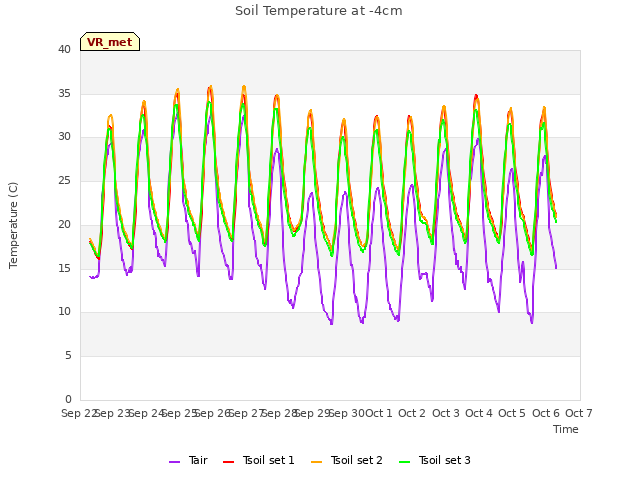The image size is (640, 480).
Task: Click the 10 y-axis tick label
Action: pos(64,312)
